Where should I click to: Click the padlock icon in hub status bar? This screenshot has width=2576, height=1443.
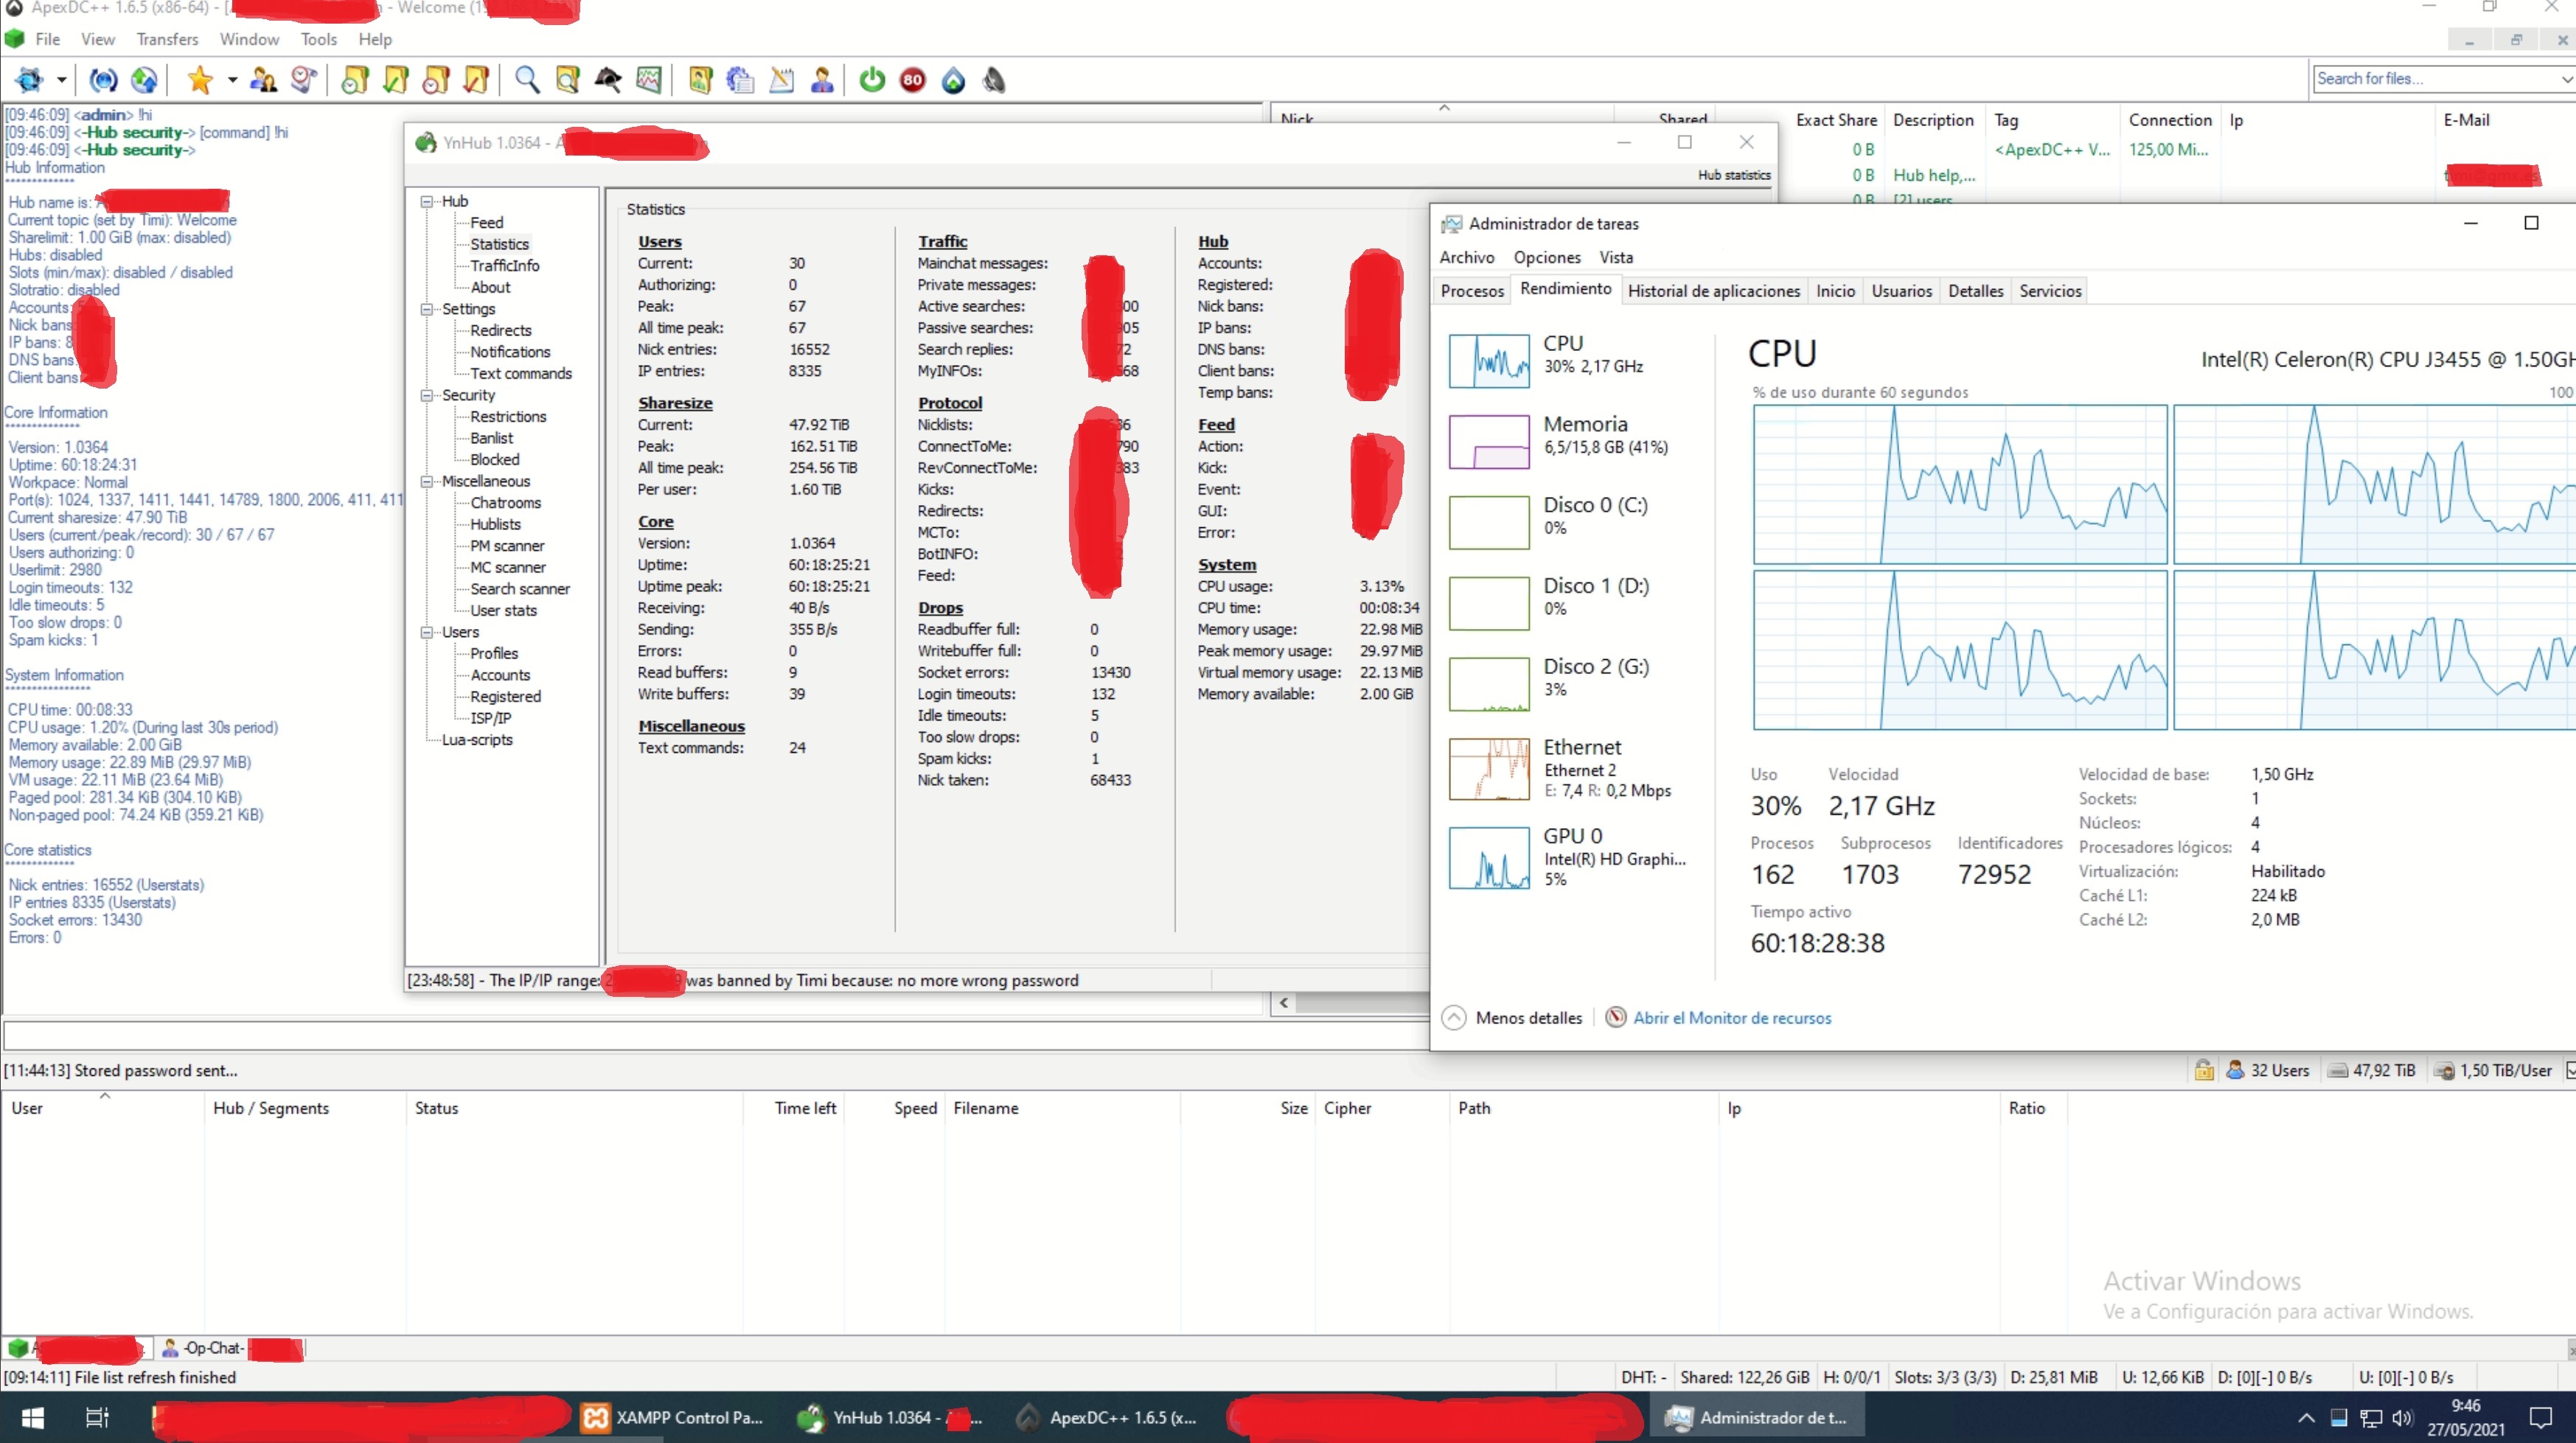point(2204,1070)
